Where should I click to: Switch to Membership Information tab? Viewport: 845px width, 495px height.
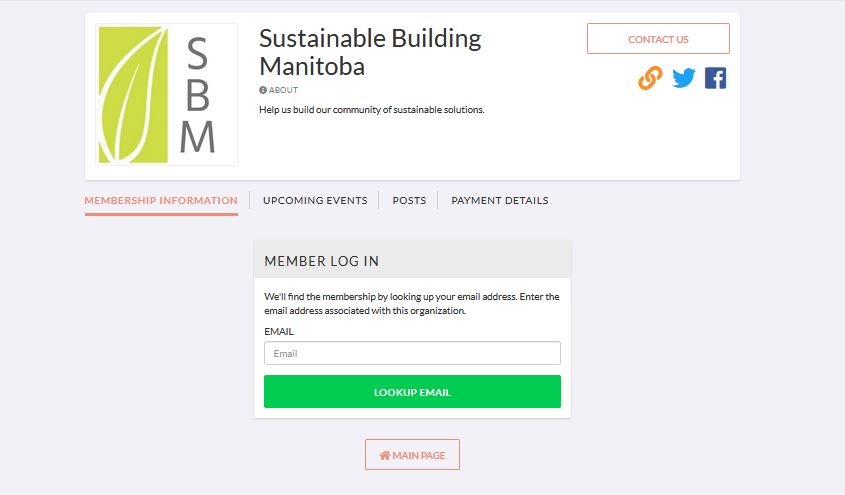point(161,200)
